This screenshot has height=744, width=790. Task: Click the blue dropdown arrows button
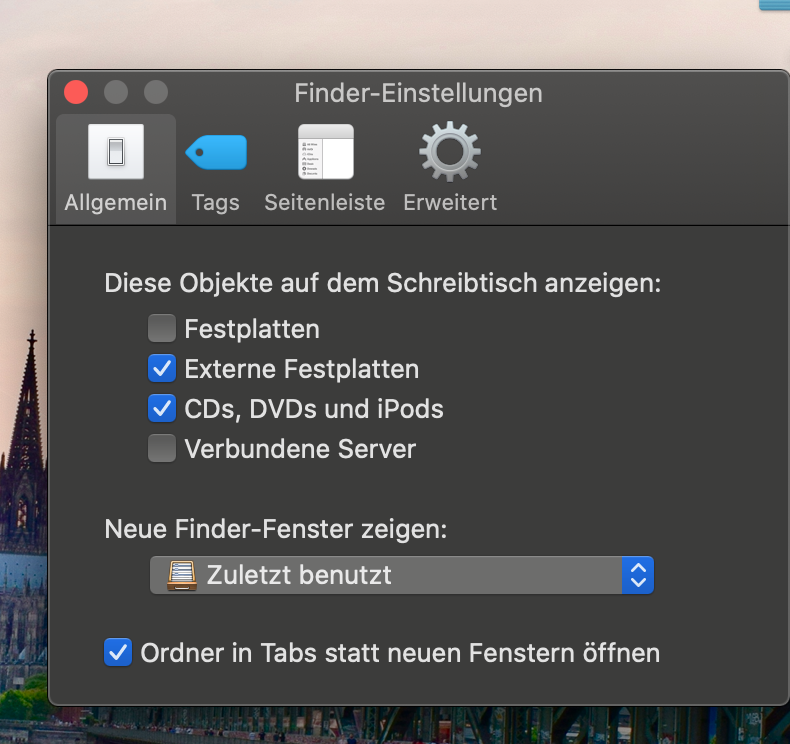(x=637, y=575)
